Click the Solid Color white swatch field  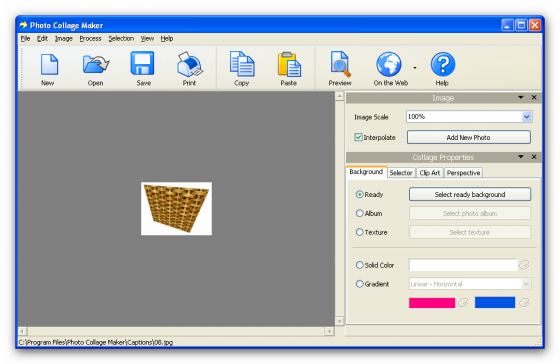(463, 265)
